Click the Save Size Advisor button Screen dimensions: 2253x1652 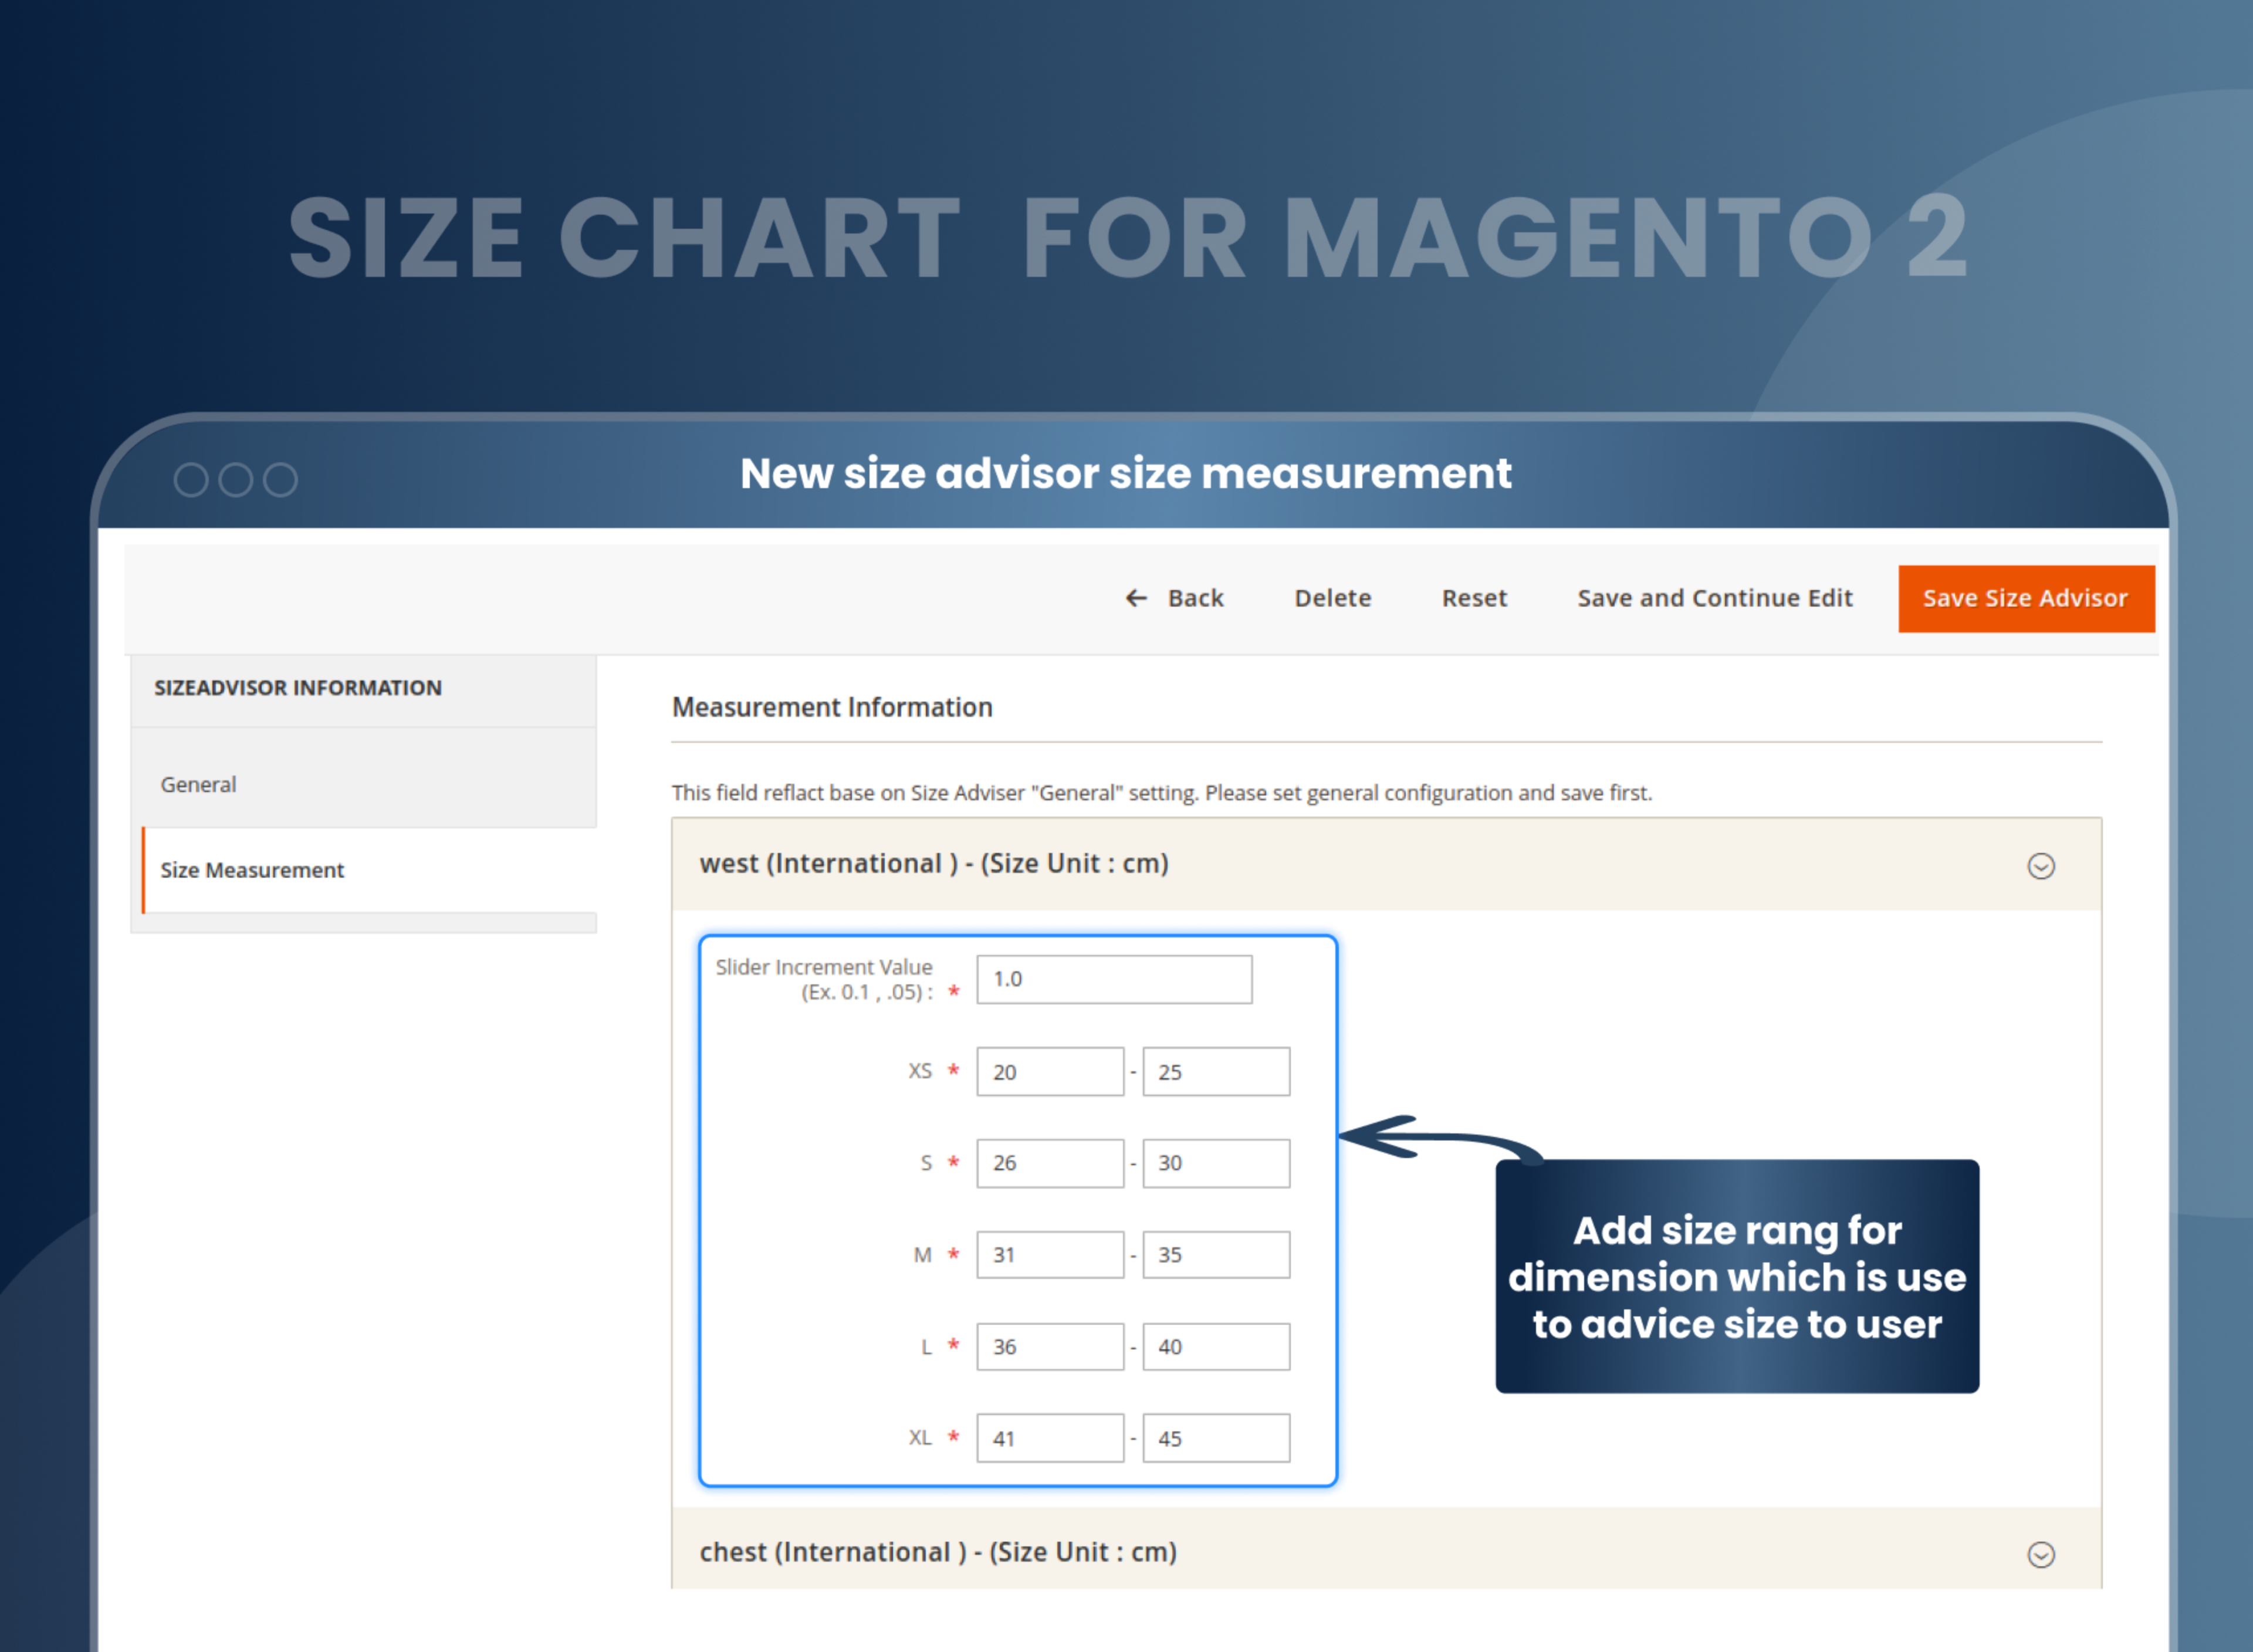click(x=2025, y=598)
